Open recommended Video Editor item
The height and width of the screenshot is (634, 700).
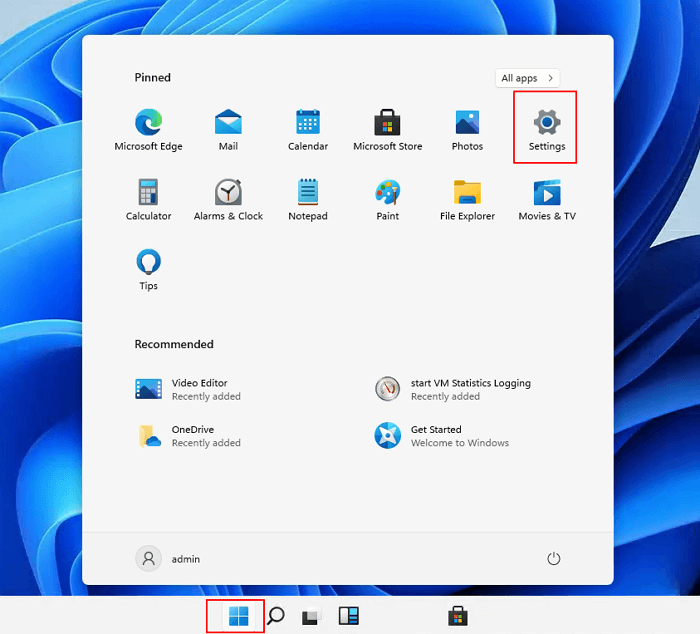click(190, 389)
